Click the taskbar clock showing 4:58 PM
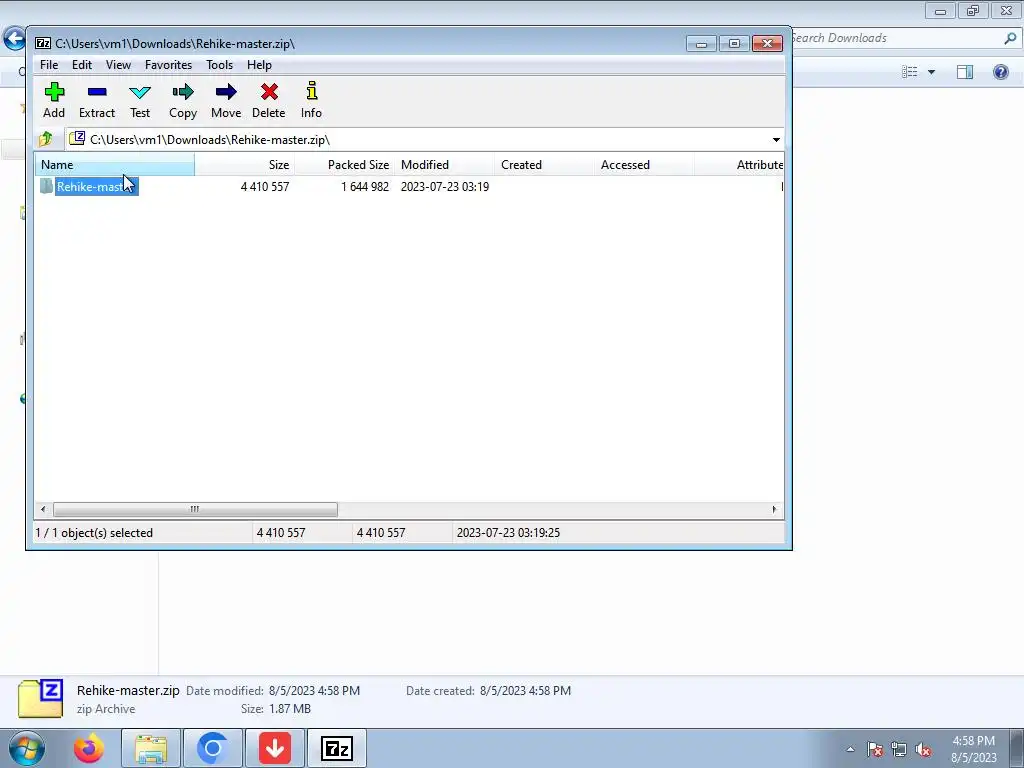This screenshot has height=768, width=1024. (x=973, y=749)
